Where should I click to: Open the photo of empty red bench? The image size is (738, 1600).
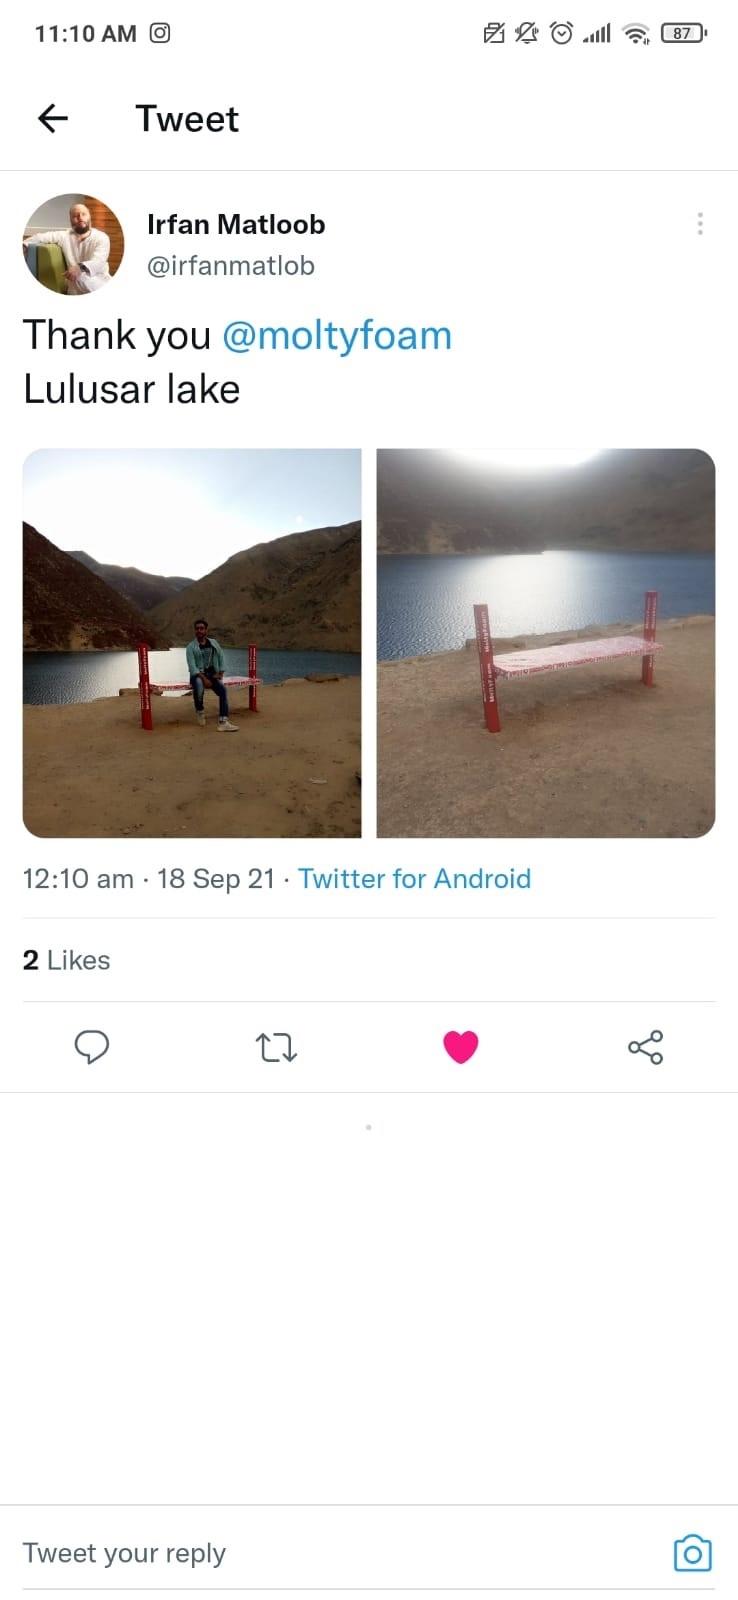tap(546, 643)
